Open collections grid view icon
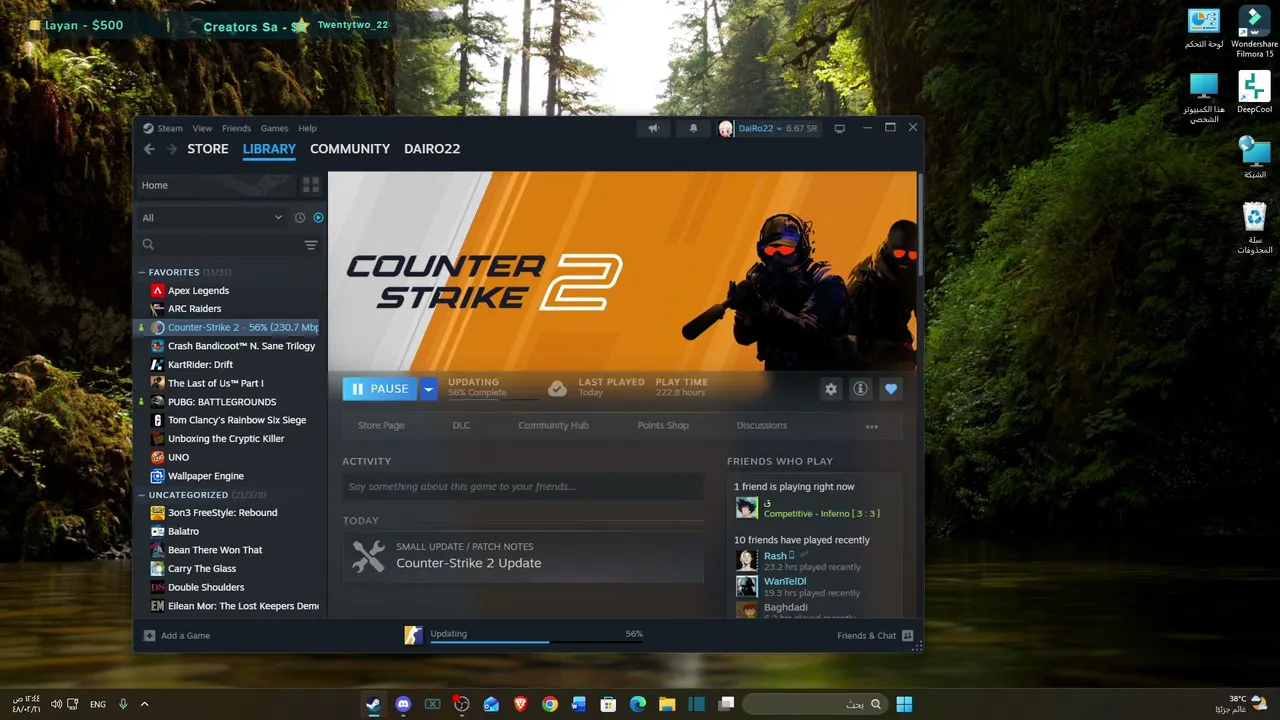 311,185
